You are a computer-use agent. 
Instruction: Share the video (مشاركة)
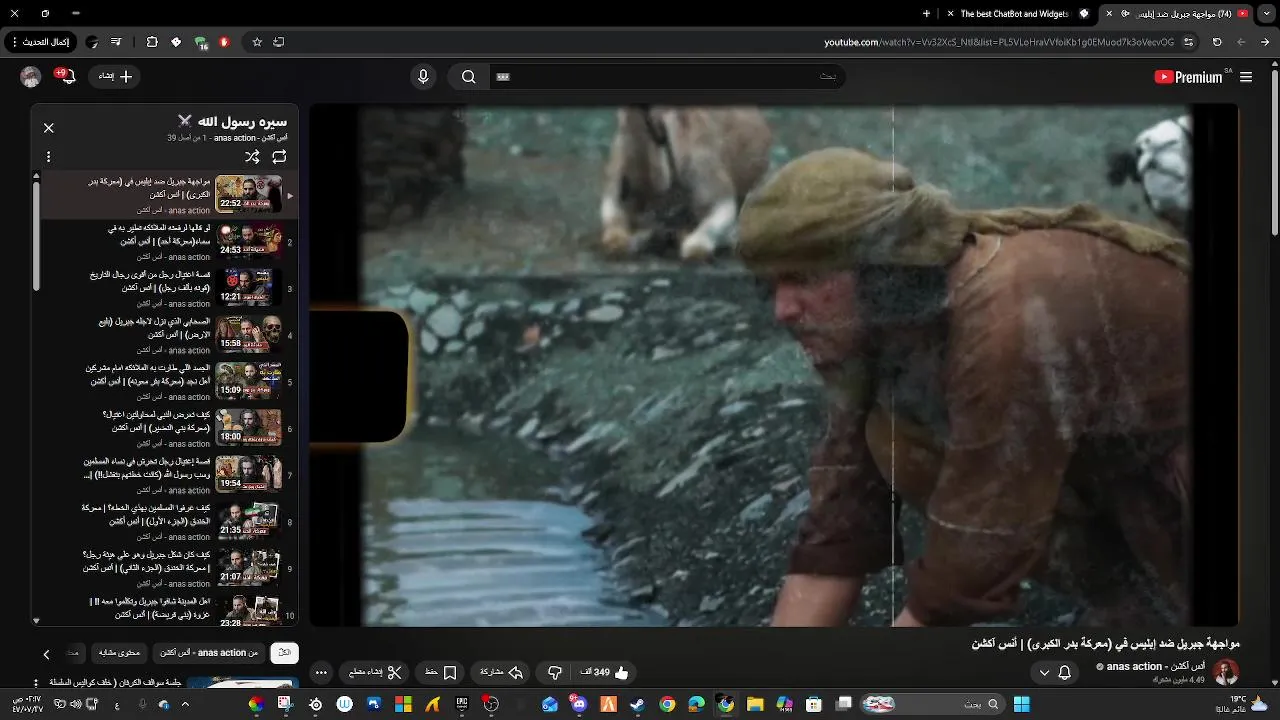[x=502, y=673]
